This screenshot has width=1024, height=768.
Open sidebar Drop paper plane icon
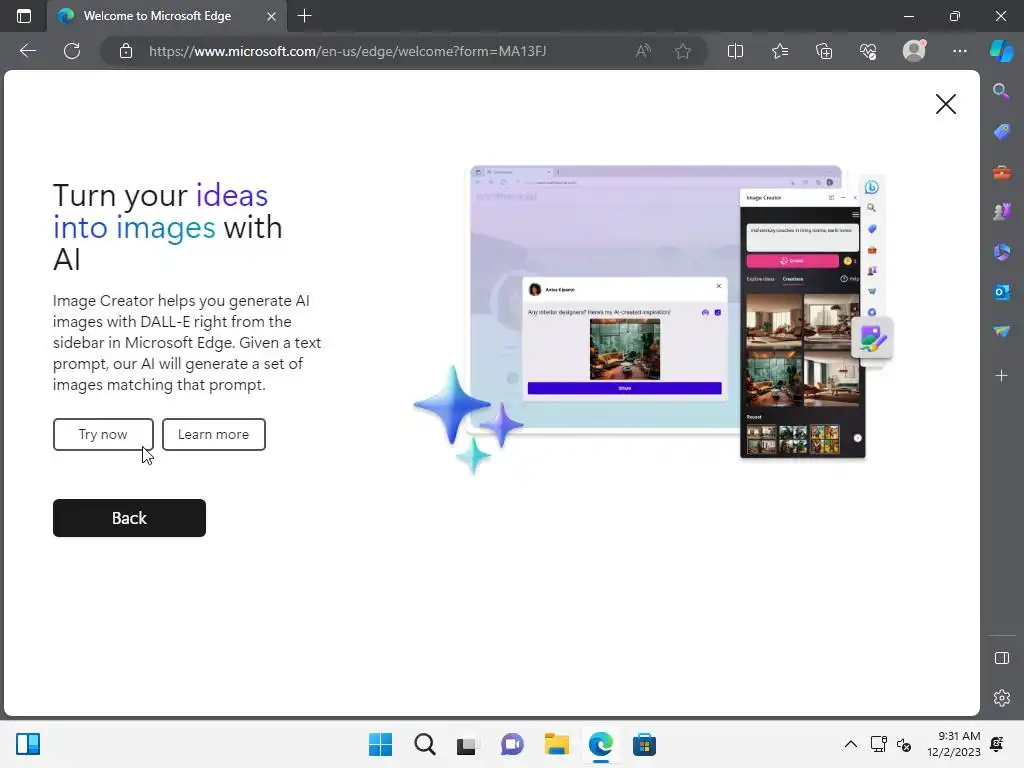(1002, 332)
